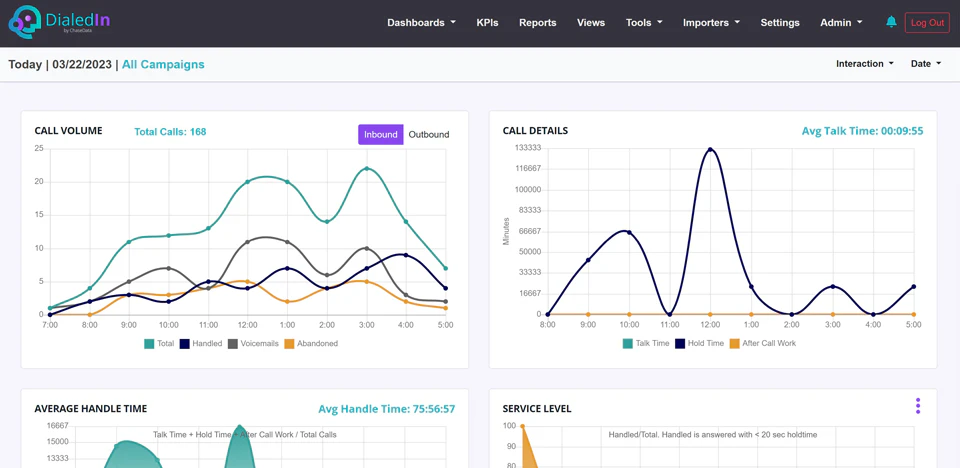The image size is (960, 468).
Task: Toggle Talk Time legend in Call Details
Action: click(646, 344)
